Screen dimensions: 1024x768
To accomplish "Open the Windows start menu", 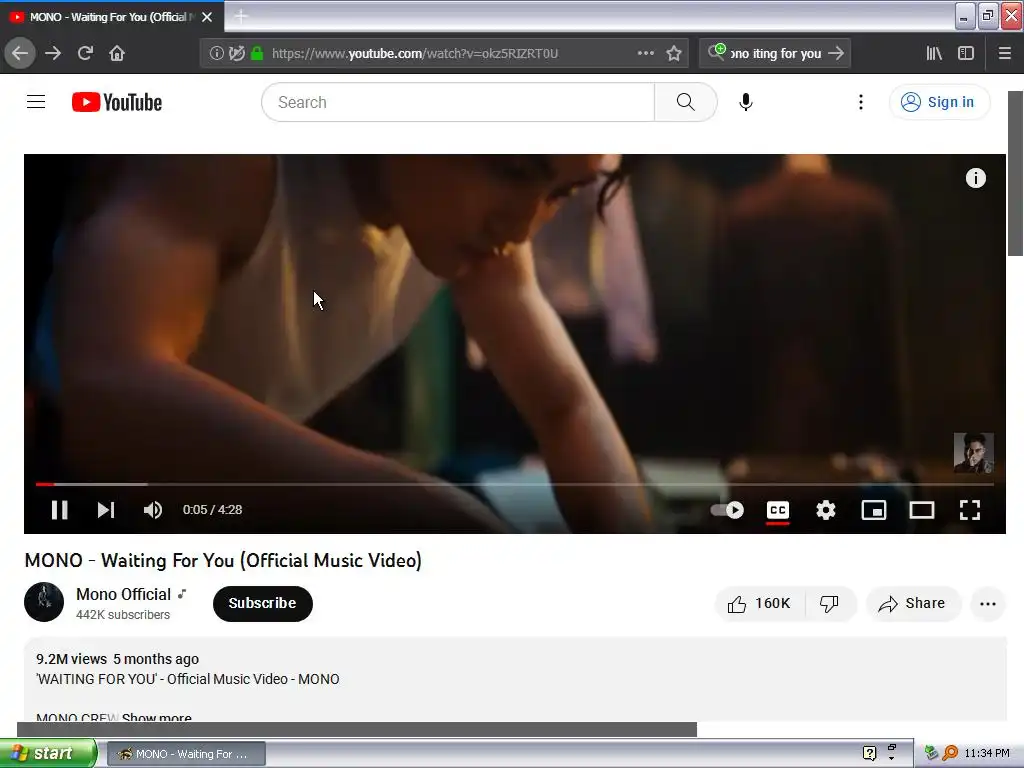I will 48,753.
